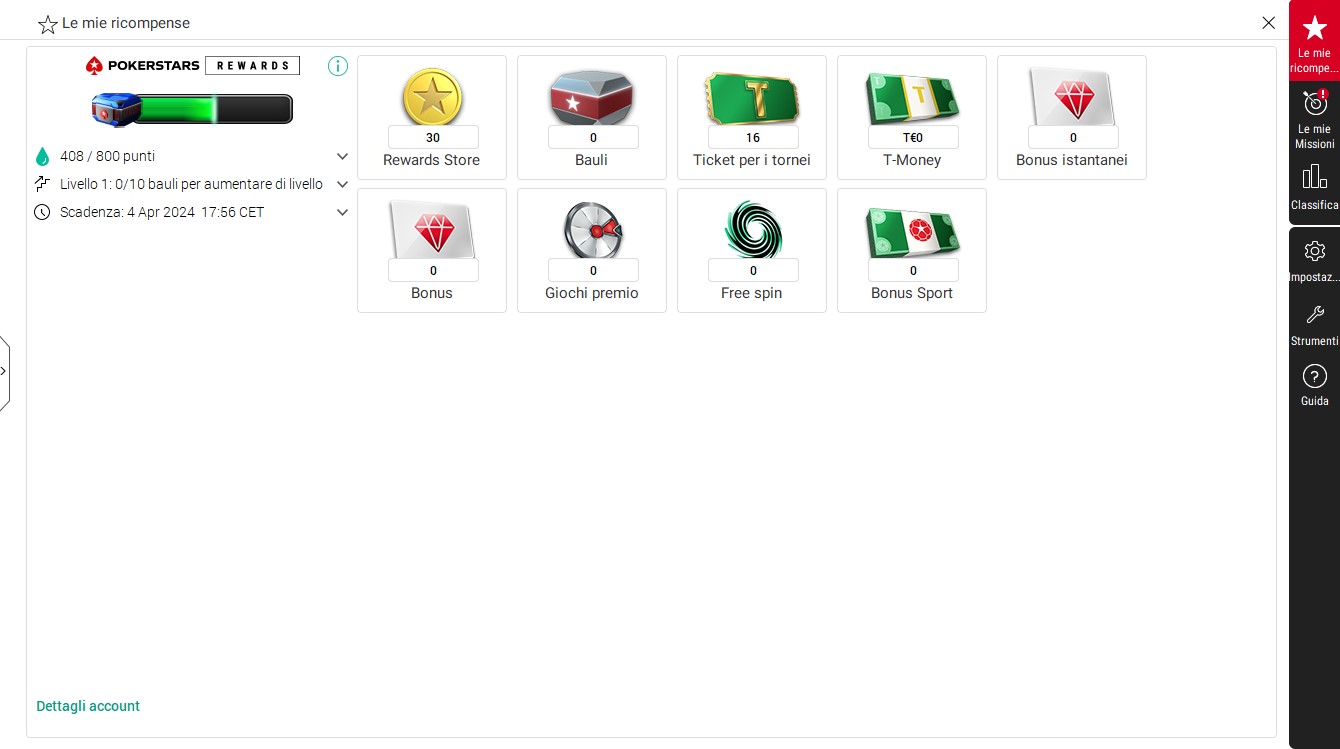The width and height of the screenshot is (1340, 749).
Task: Open the Bauli chest icon
Action: [x=592, y=98]
